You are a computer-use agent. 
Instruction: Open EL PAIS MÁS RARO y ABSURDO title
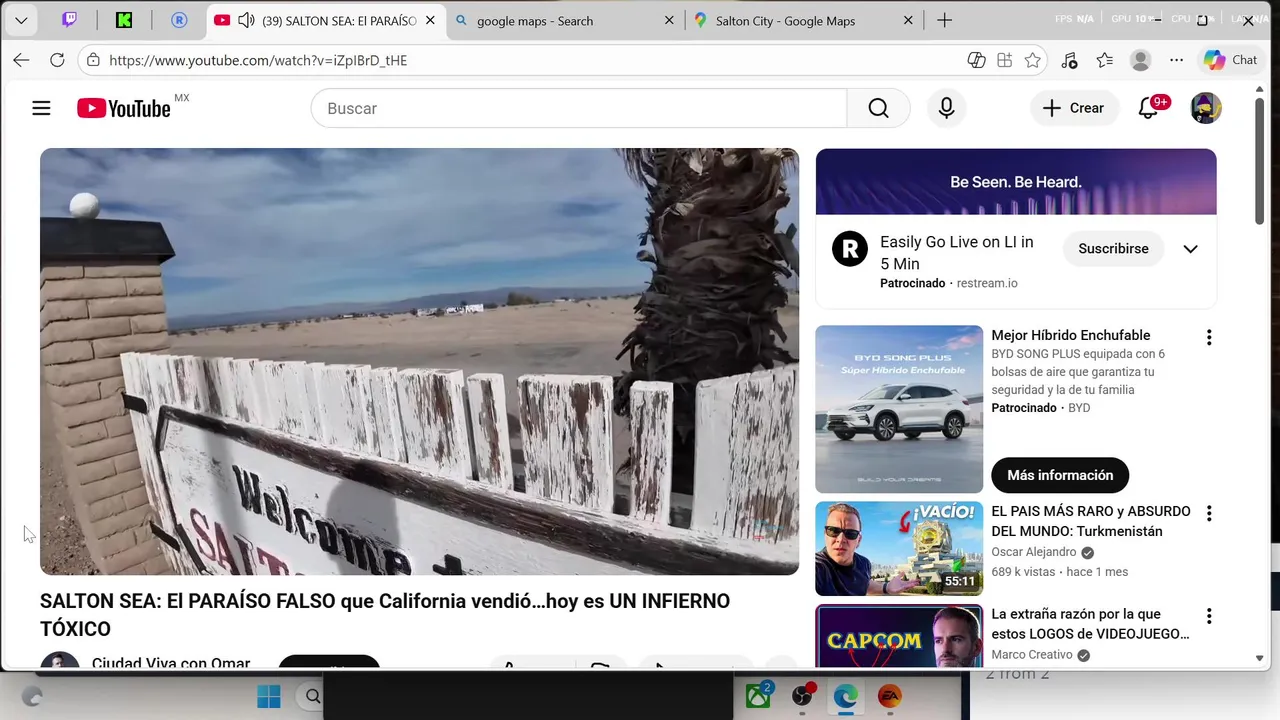point(1091,521)
